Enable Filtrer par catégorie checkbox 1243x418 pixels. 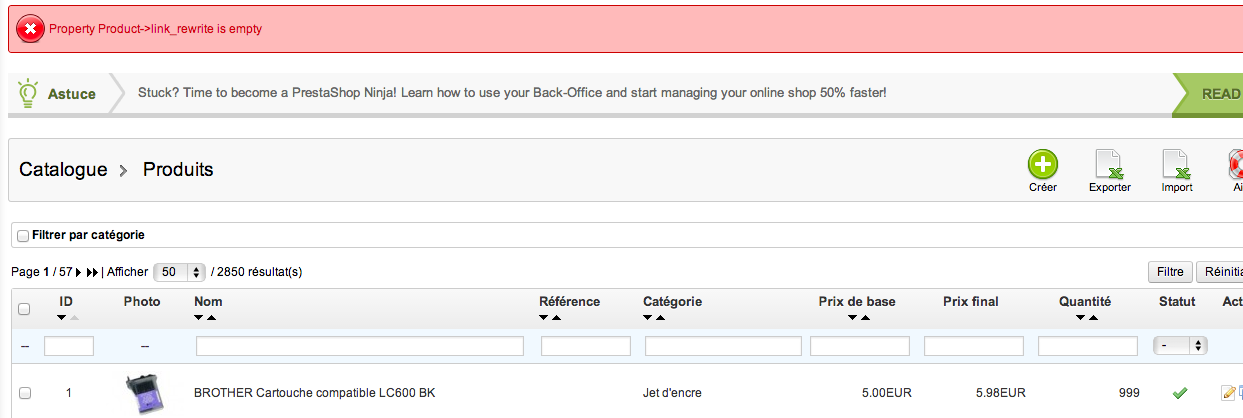click(x=23, y=236)
